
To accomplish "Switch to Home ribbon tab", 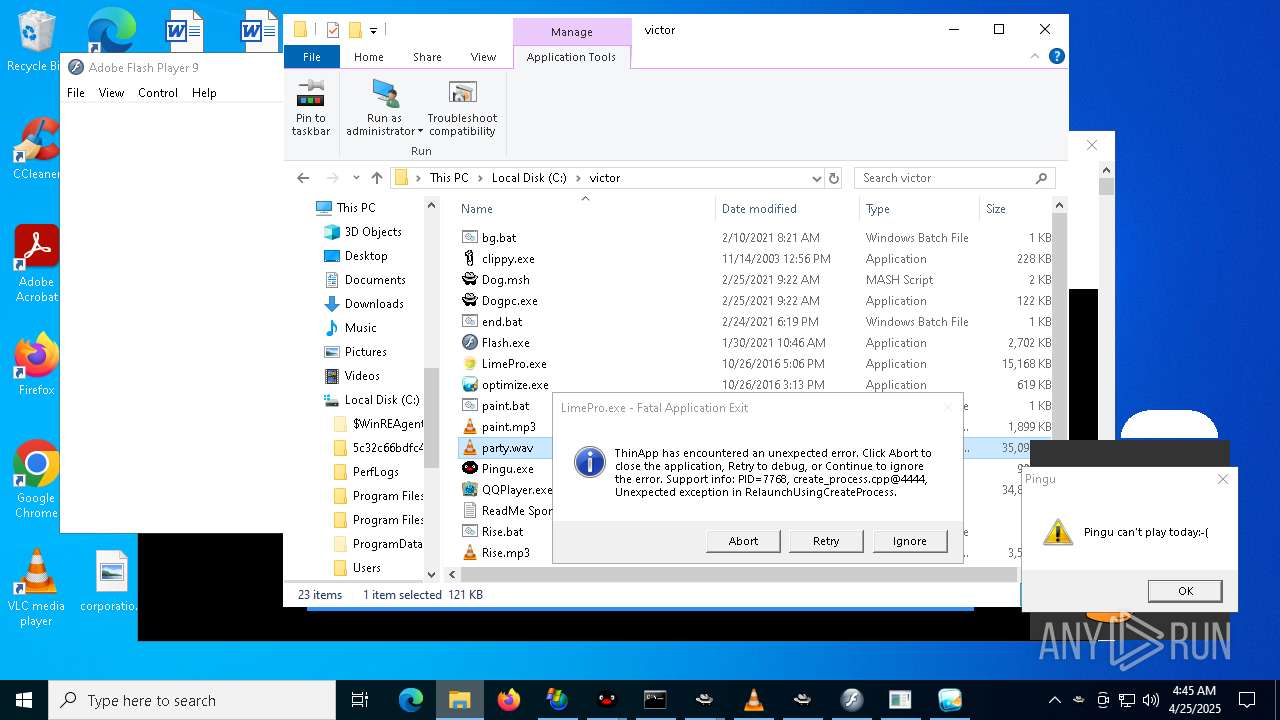I will [x=368, y=57].
